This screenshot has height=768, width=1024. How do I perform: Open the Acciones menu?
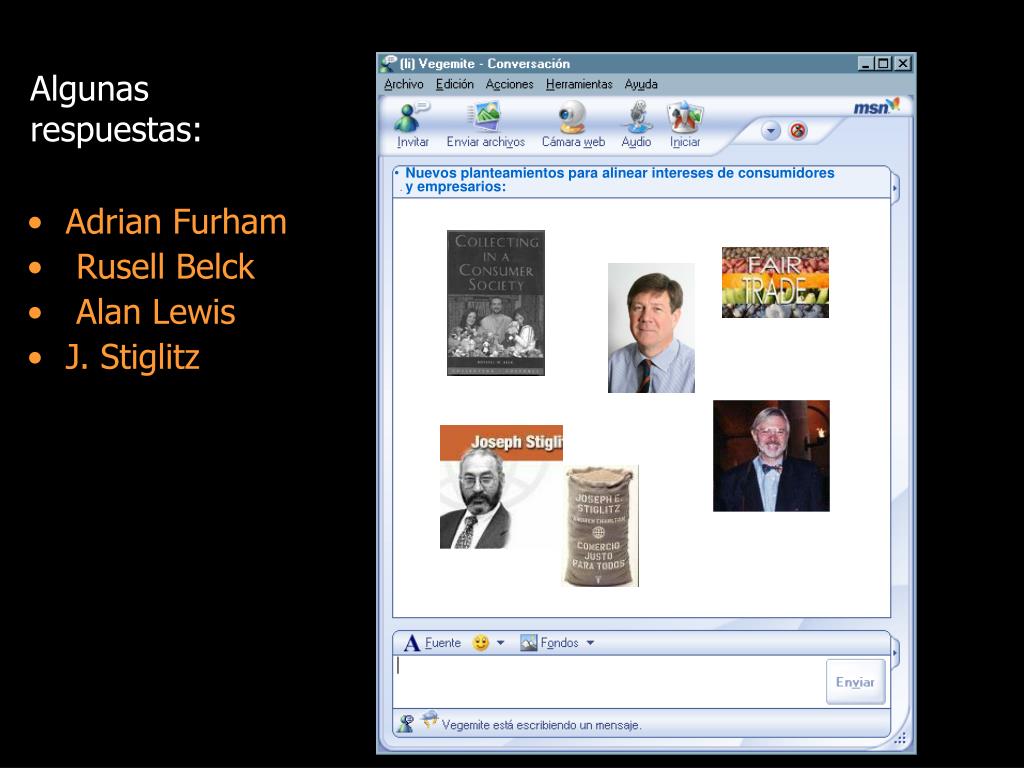point(509,84)
